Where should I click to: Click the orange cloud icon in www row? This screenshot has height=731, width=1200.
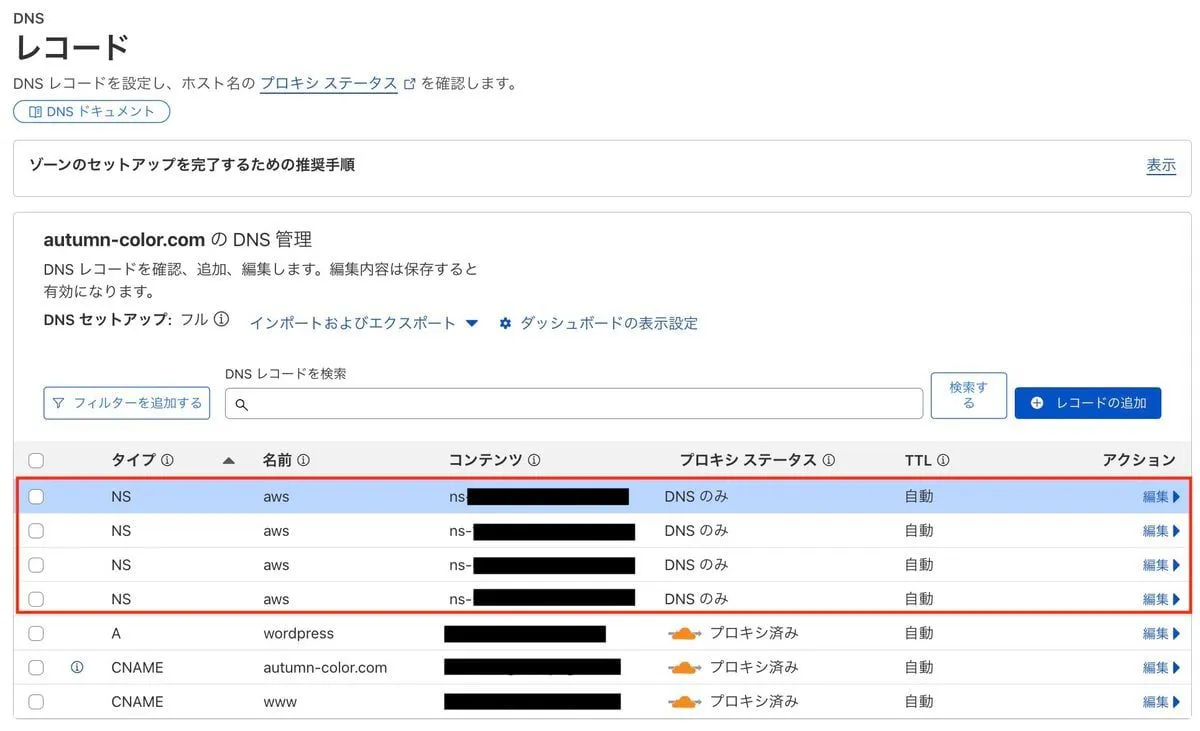(684, 701)
